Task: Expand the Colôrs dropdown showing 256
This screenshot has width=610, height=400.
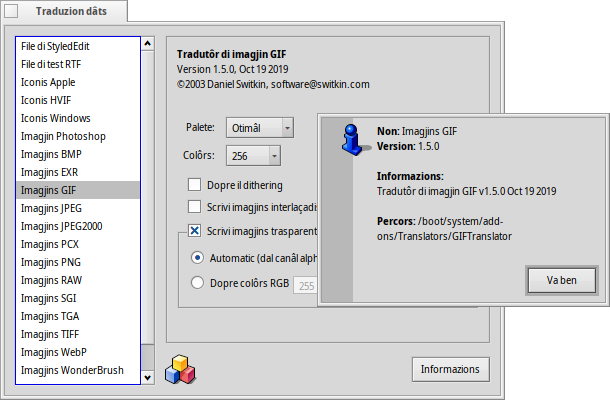Action: (254, 156)
